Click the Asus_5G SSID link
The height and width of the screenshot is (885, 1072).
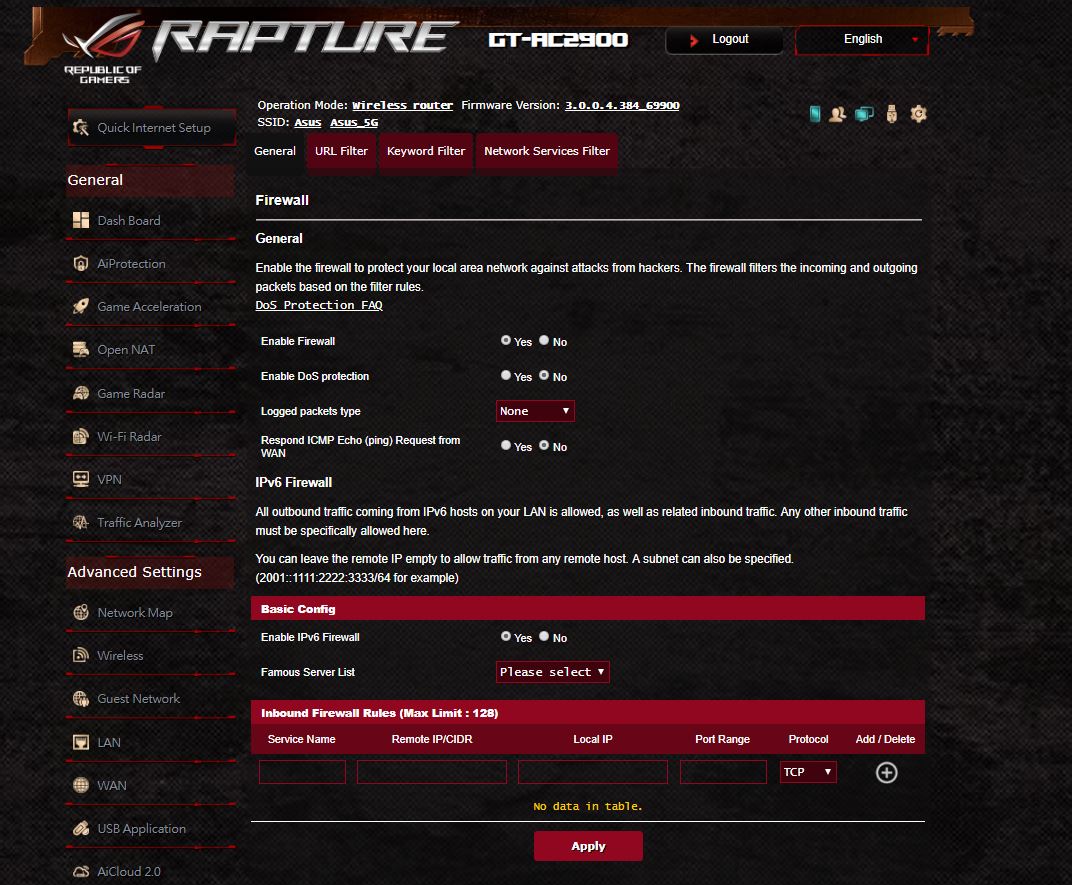coord(354,122)
